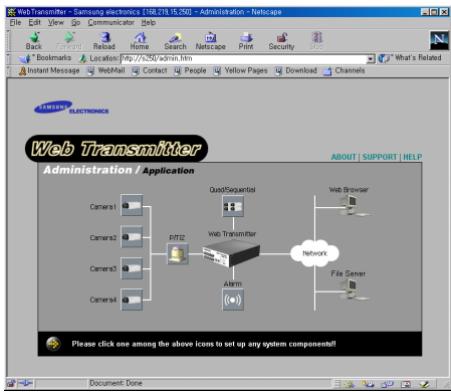Open the Contact shortcut
Viewport: 451px width, 392px height.
[149, 71]
